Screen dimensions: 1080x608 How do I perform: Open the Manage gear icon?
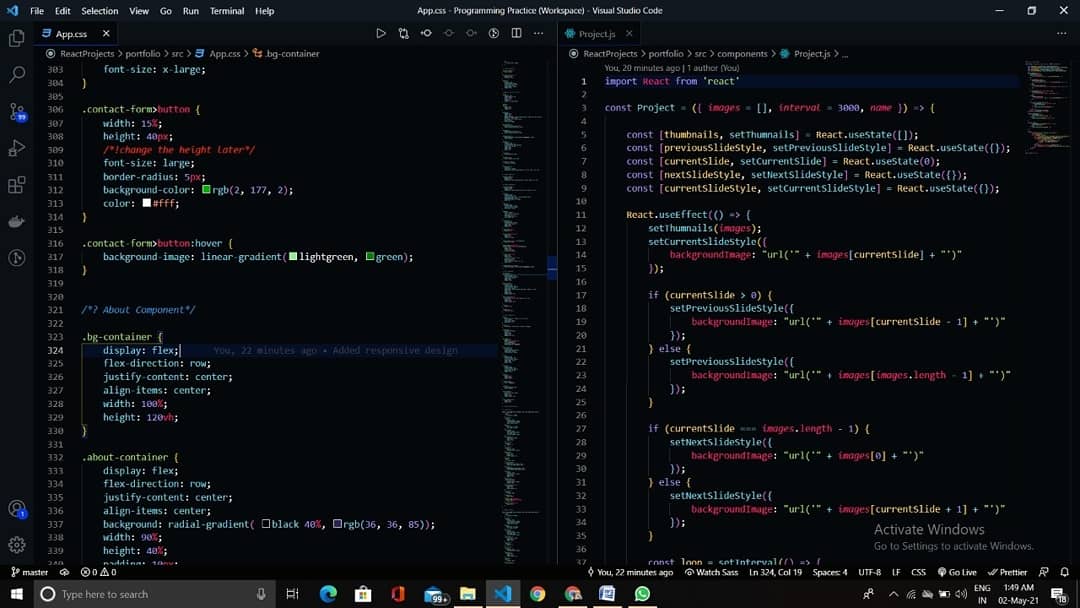(x=17, y=545)
